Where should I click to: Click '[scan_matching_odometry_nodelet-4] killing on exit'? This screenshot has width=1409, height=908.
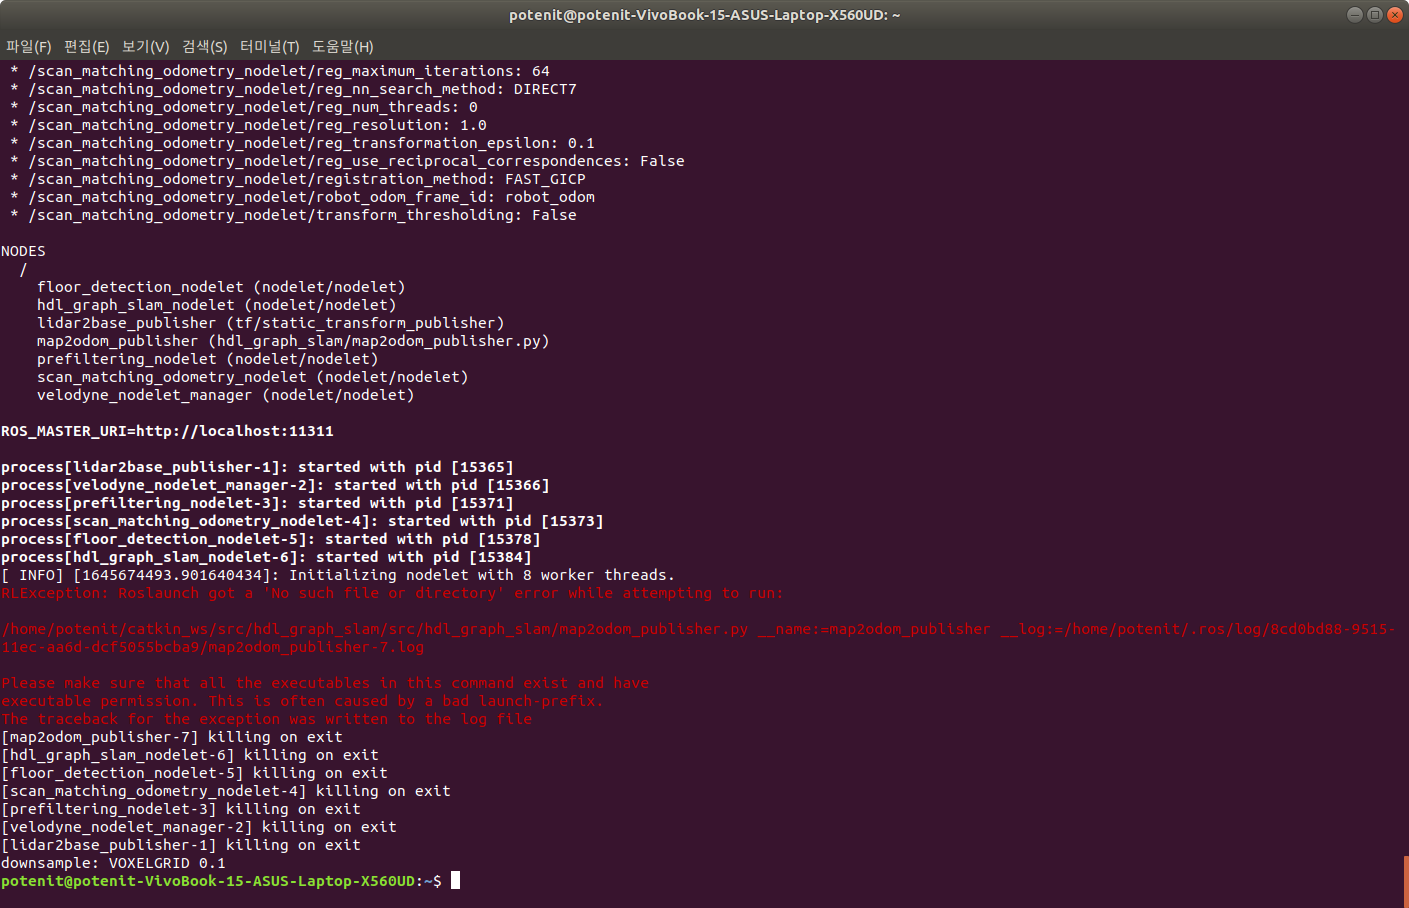[x=226, y=791]
